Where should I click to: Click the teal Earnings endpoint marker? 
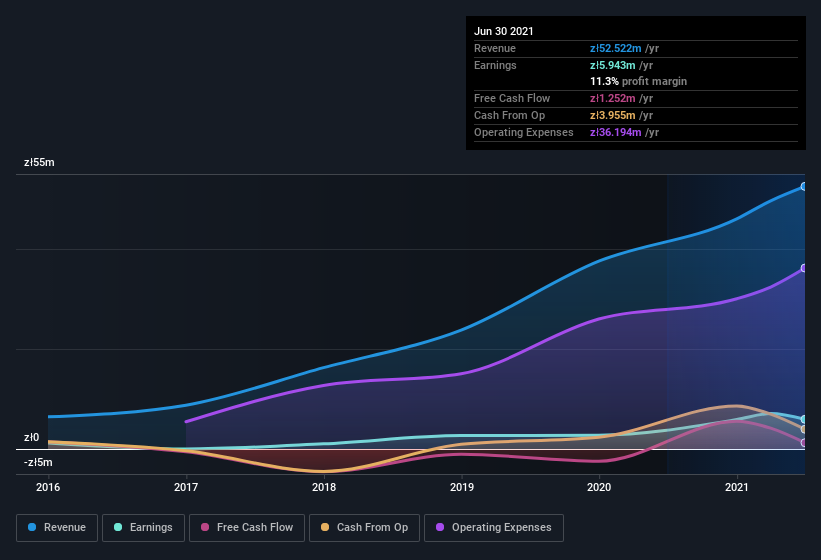(x=804, y=419)
